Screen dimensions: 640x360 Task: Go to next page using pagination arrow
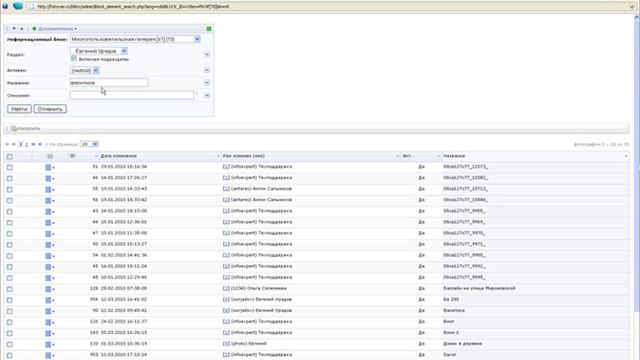coord(33,144)
